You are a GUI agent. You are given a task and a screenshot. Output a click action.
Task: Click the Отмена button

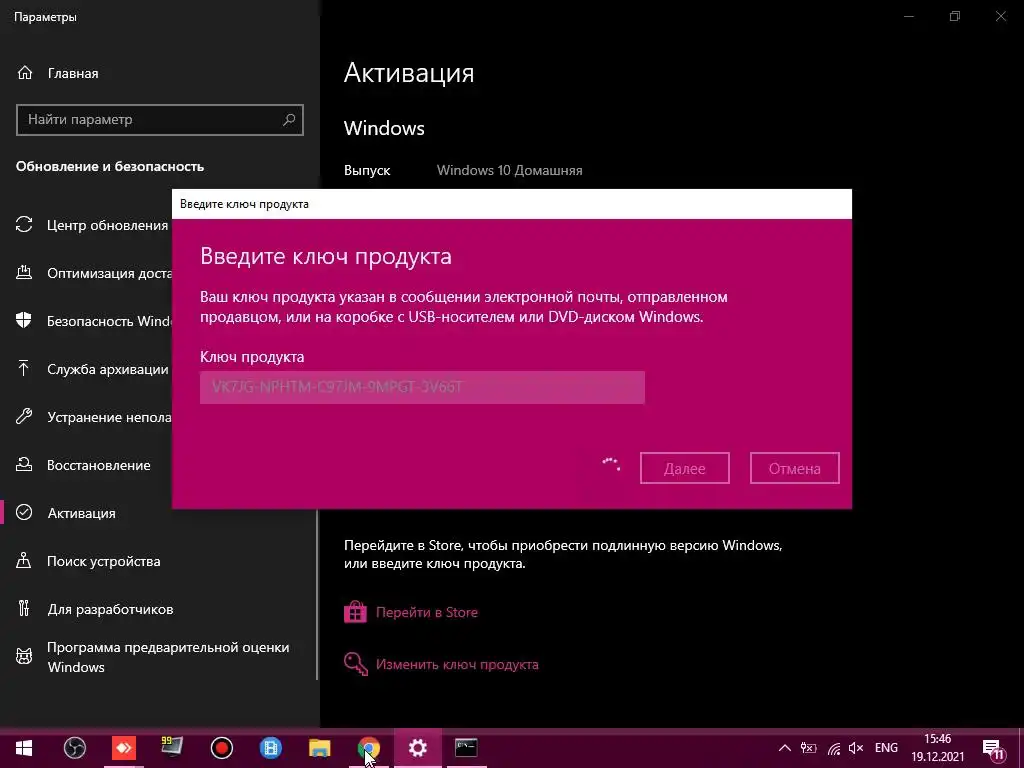[794, 468]
